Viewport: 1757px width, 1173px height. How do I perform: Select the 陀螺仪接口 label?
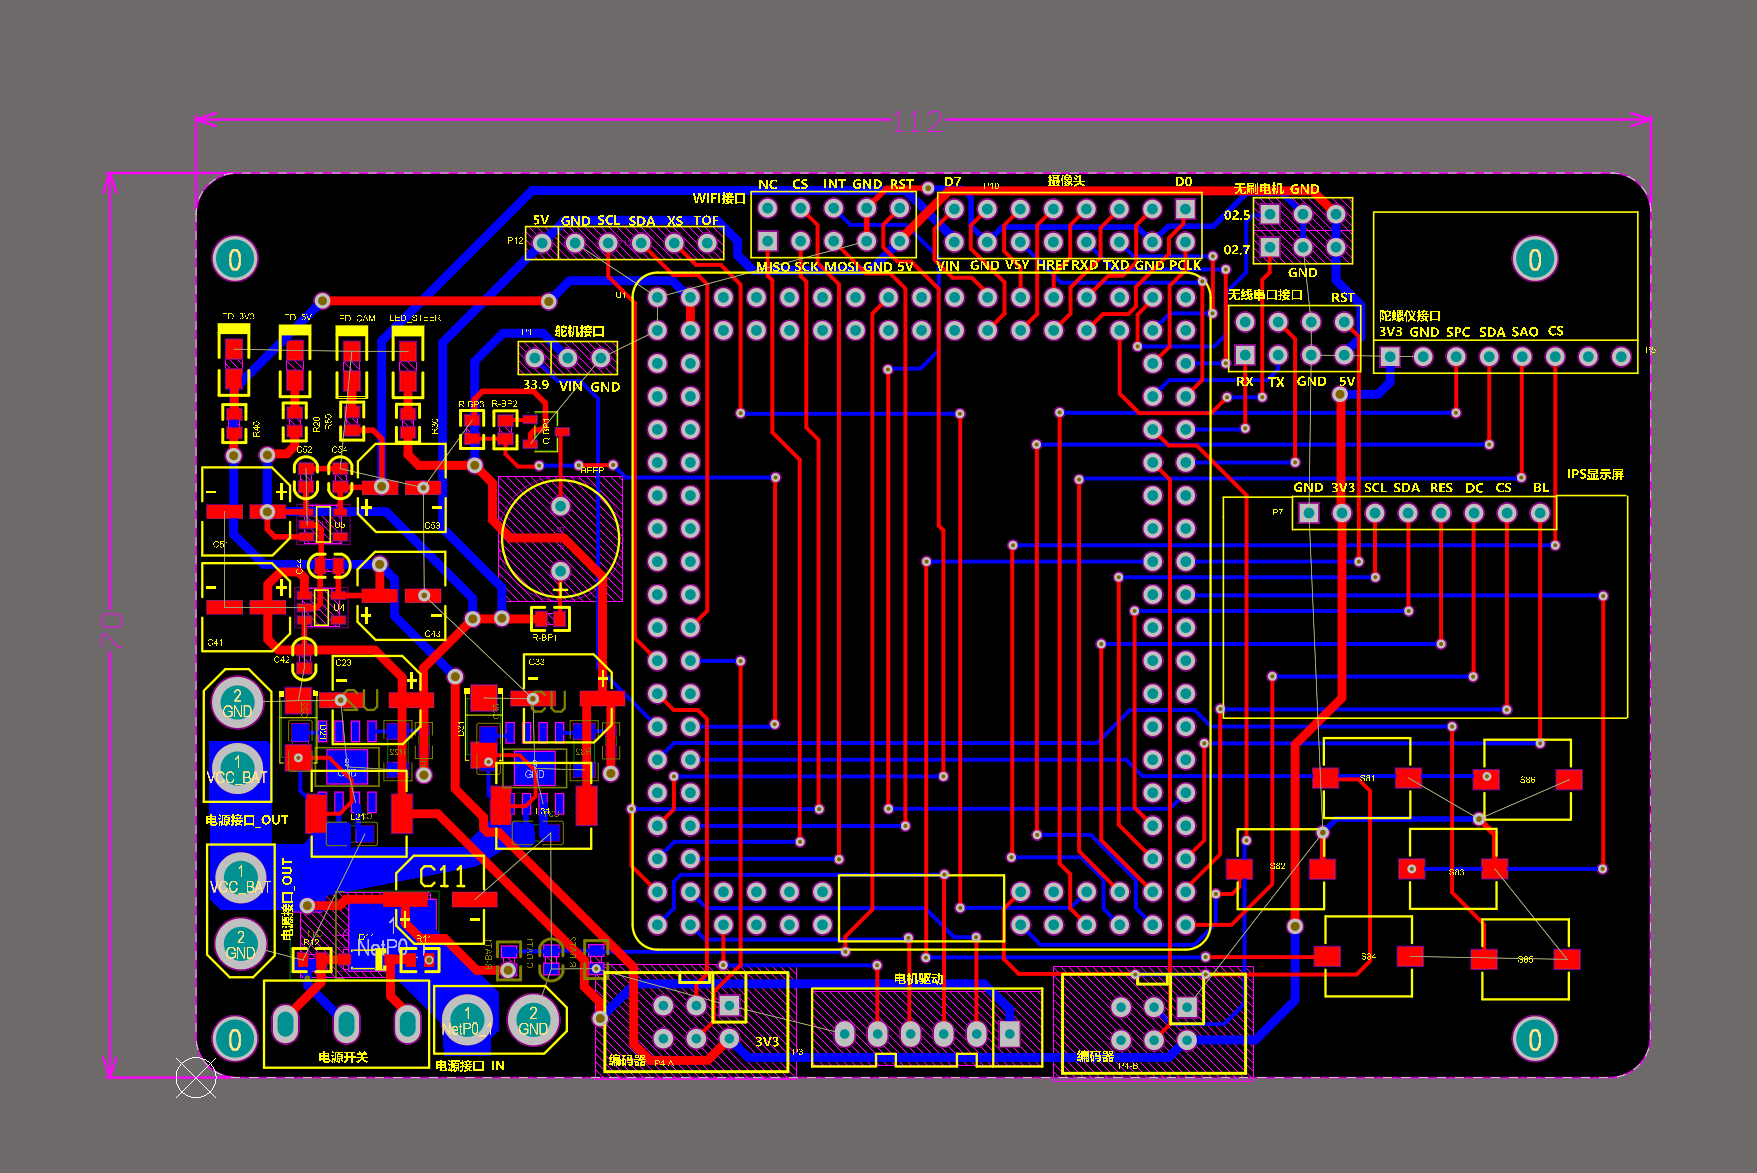tap(1410, 316)
